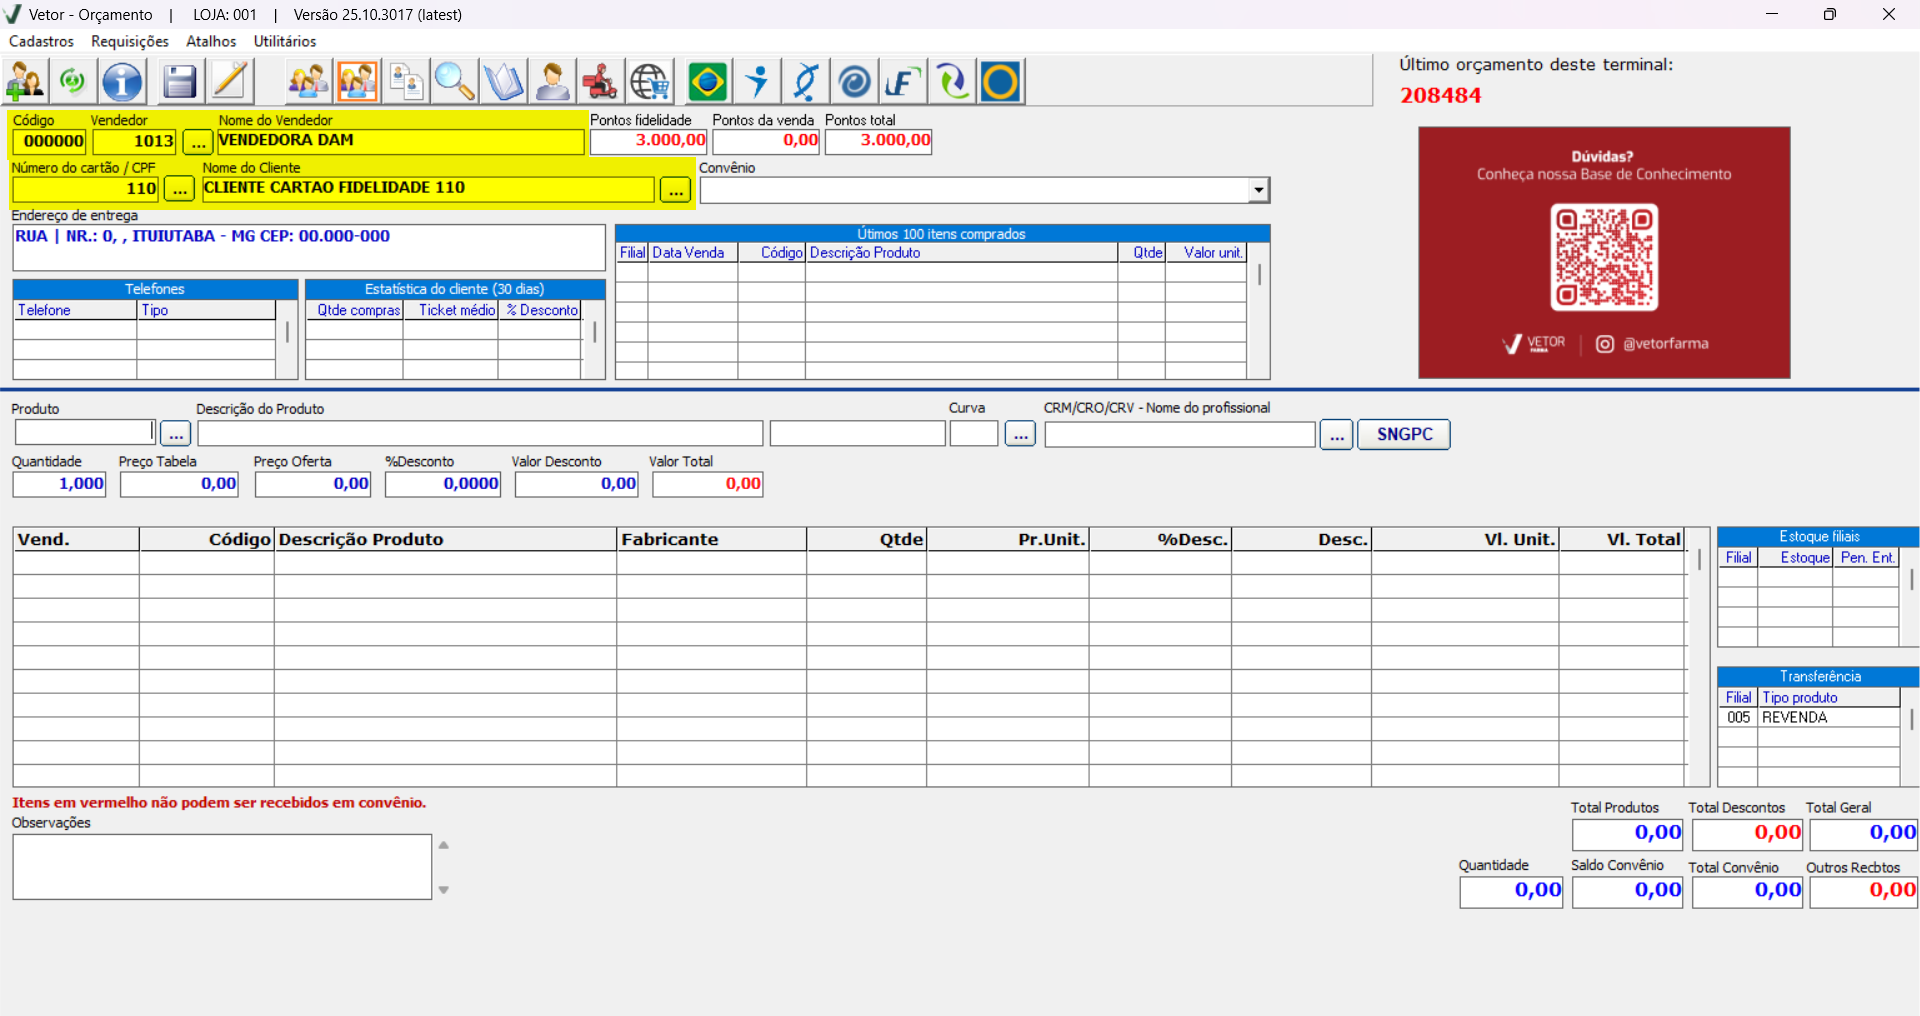Viewport: 1920px width, 1016px height.
Task: Open the magnifying glass search tool
Action: point(454,81)
